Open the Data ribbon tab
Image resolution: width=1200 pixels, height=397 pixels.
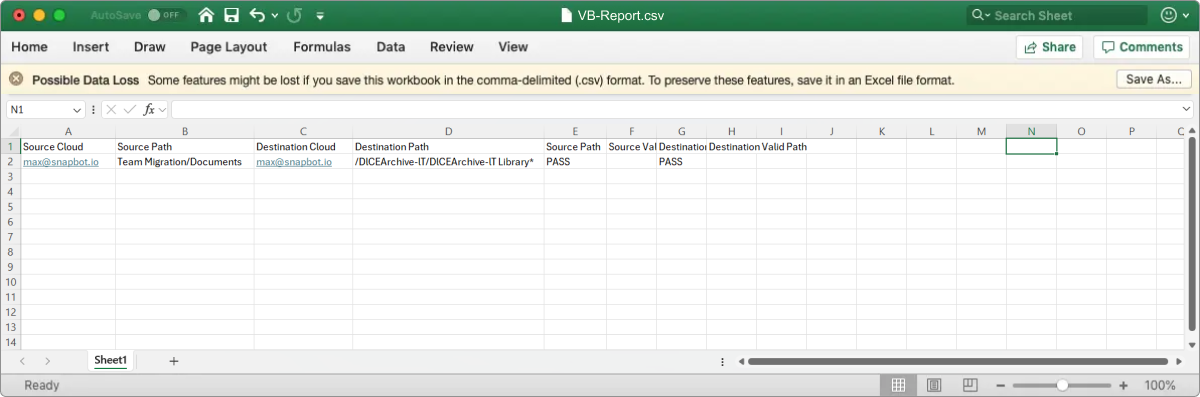[x=391, y=47]
